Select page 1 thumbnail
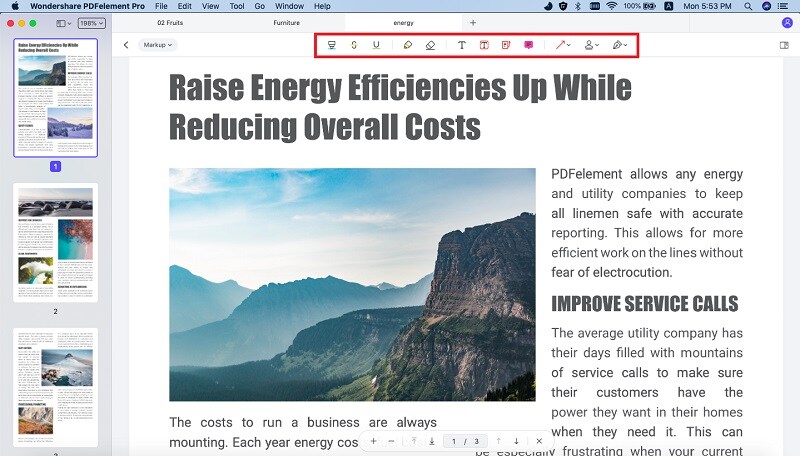The image size is (800, 456). 56,97
